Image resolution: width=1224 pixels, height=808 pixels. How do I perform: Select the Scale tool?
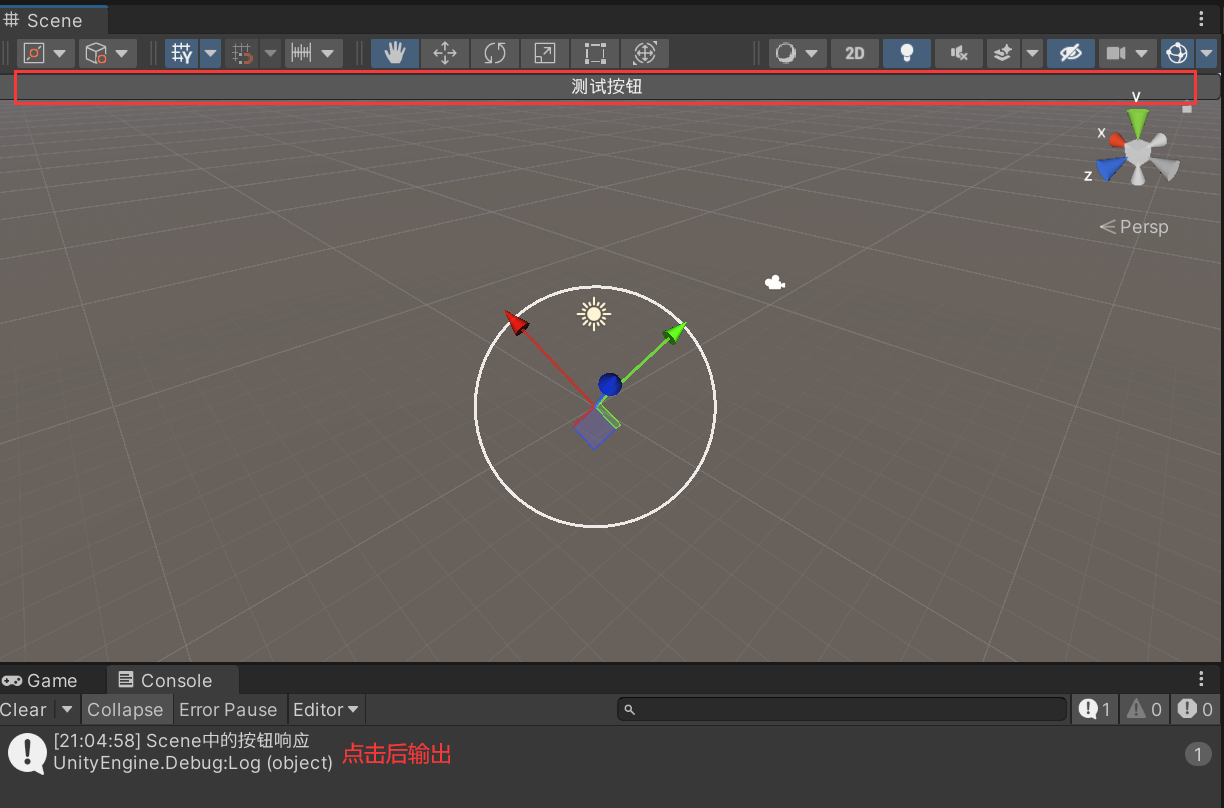coord(545,53)
